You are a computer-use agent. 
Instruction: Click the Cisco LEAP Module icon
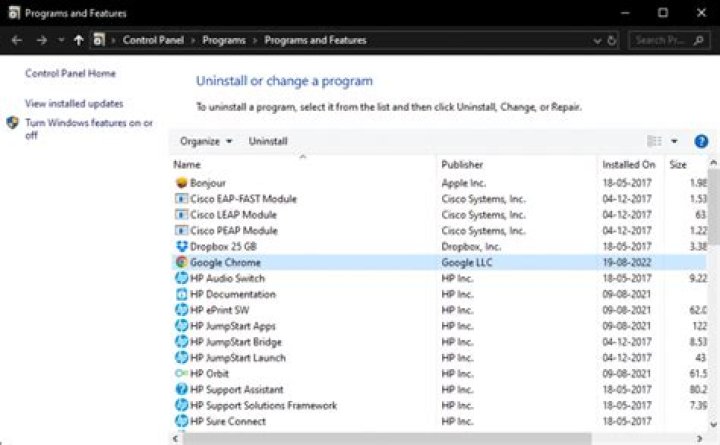point(181,214)
